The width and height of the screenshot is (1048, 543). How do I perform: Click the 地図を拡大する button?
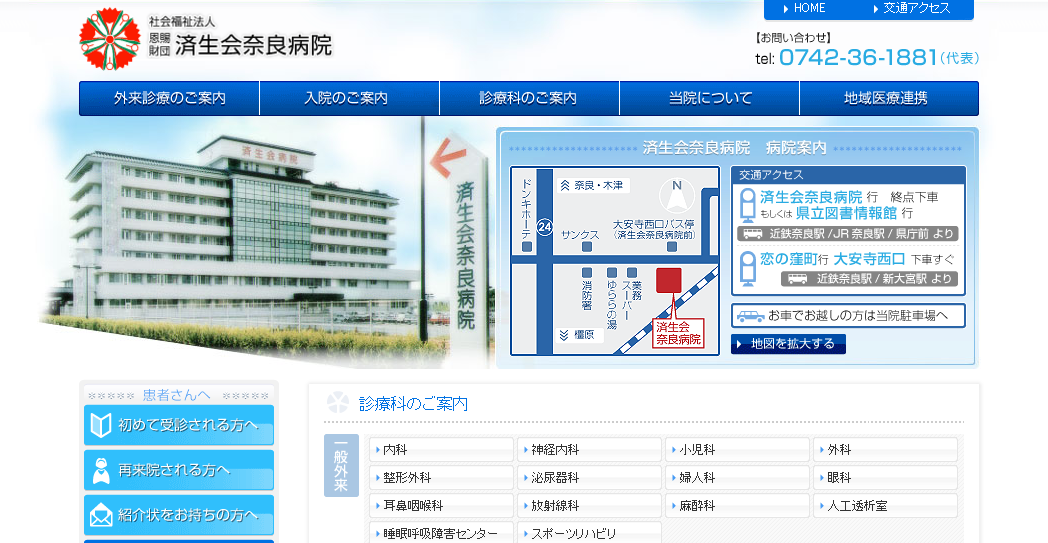click(788, 344)
